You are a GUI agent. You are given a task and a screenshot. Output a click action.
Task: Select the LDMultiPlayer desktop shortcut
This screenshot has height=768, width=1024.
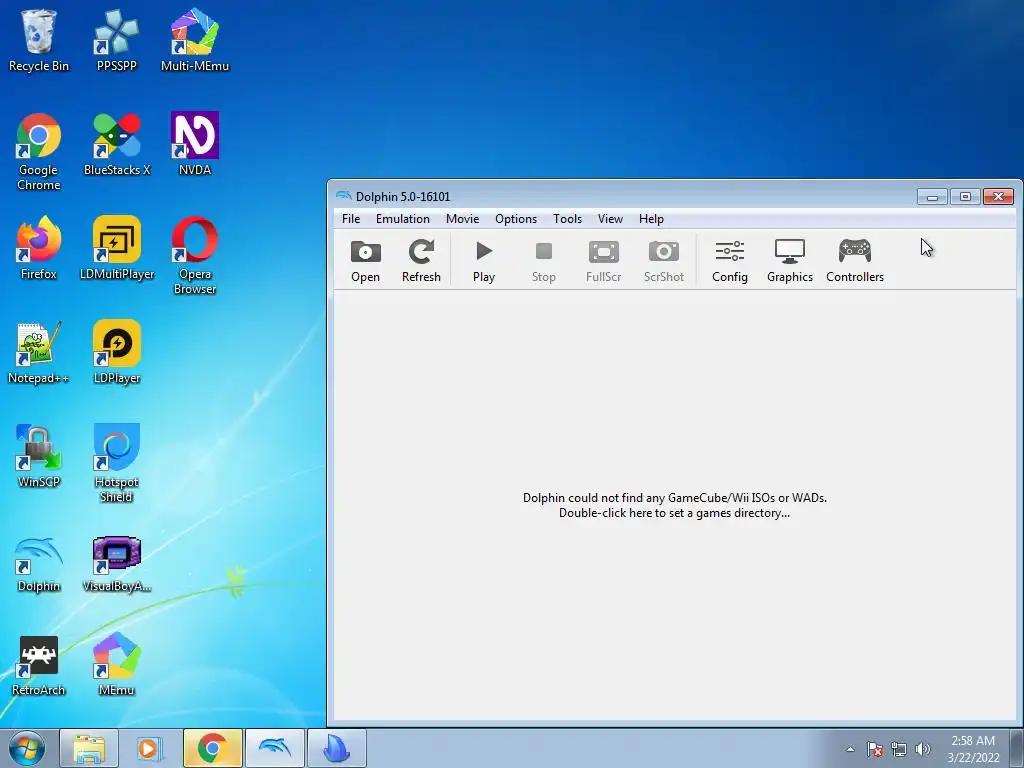click(116, 248)
